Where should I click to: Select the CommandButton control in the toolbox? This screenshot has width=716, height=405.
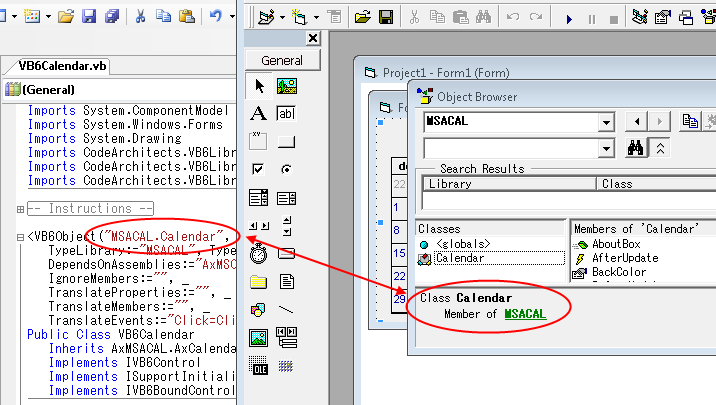coord(286,142)
